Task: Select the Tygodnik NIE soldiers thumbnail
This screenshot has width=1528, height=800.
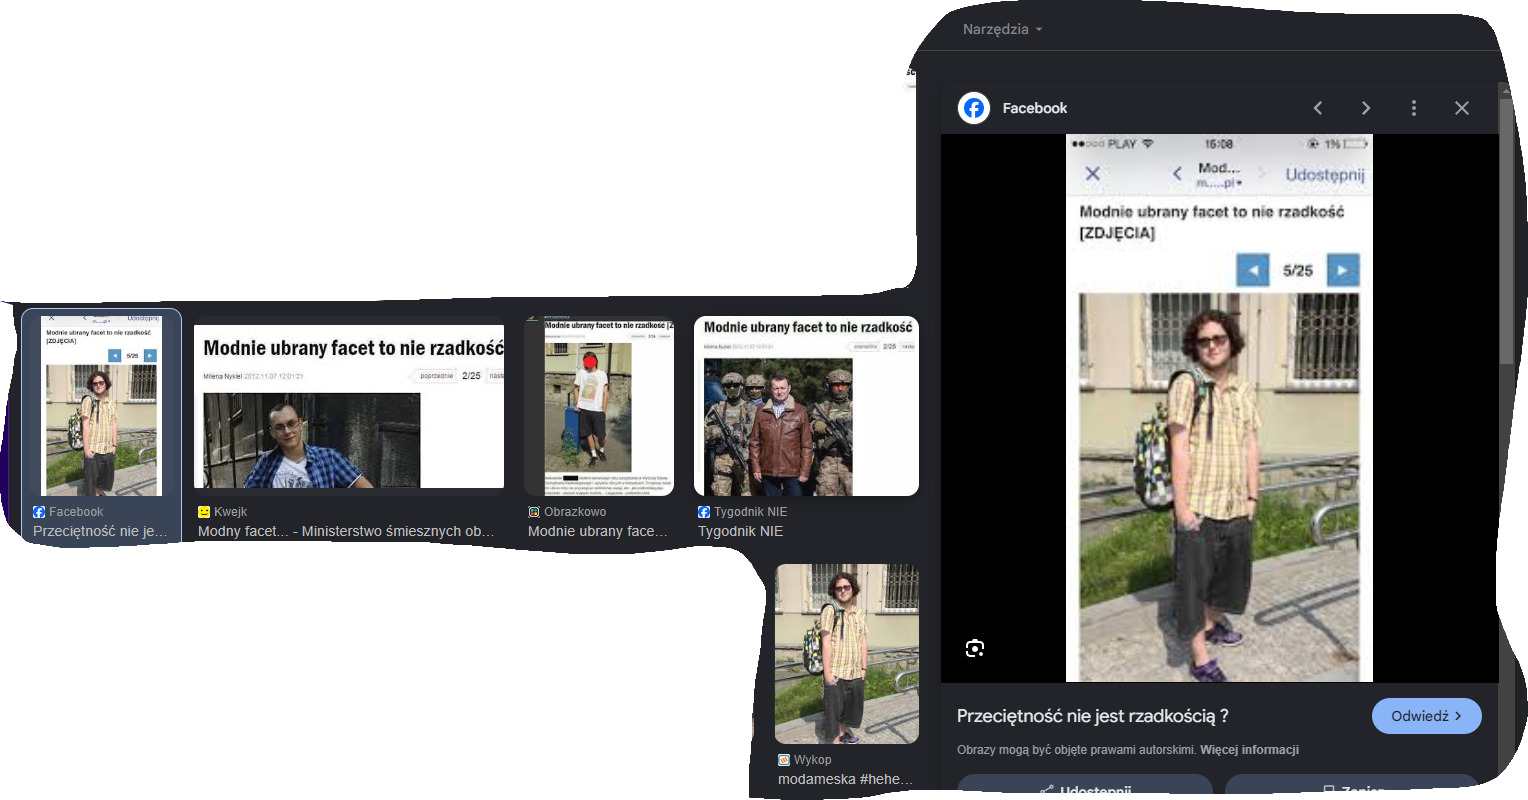Action: click(x=806, y=406)
